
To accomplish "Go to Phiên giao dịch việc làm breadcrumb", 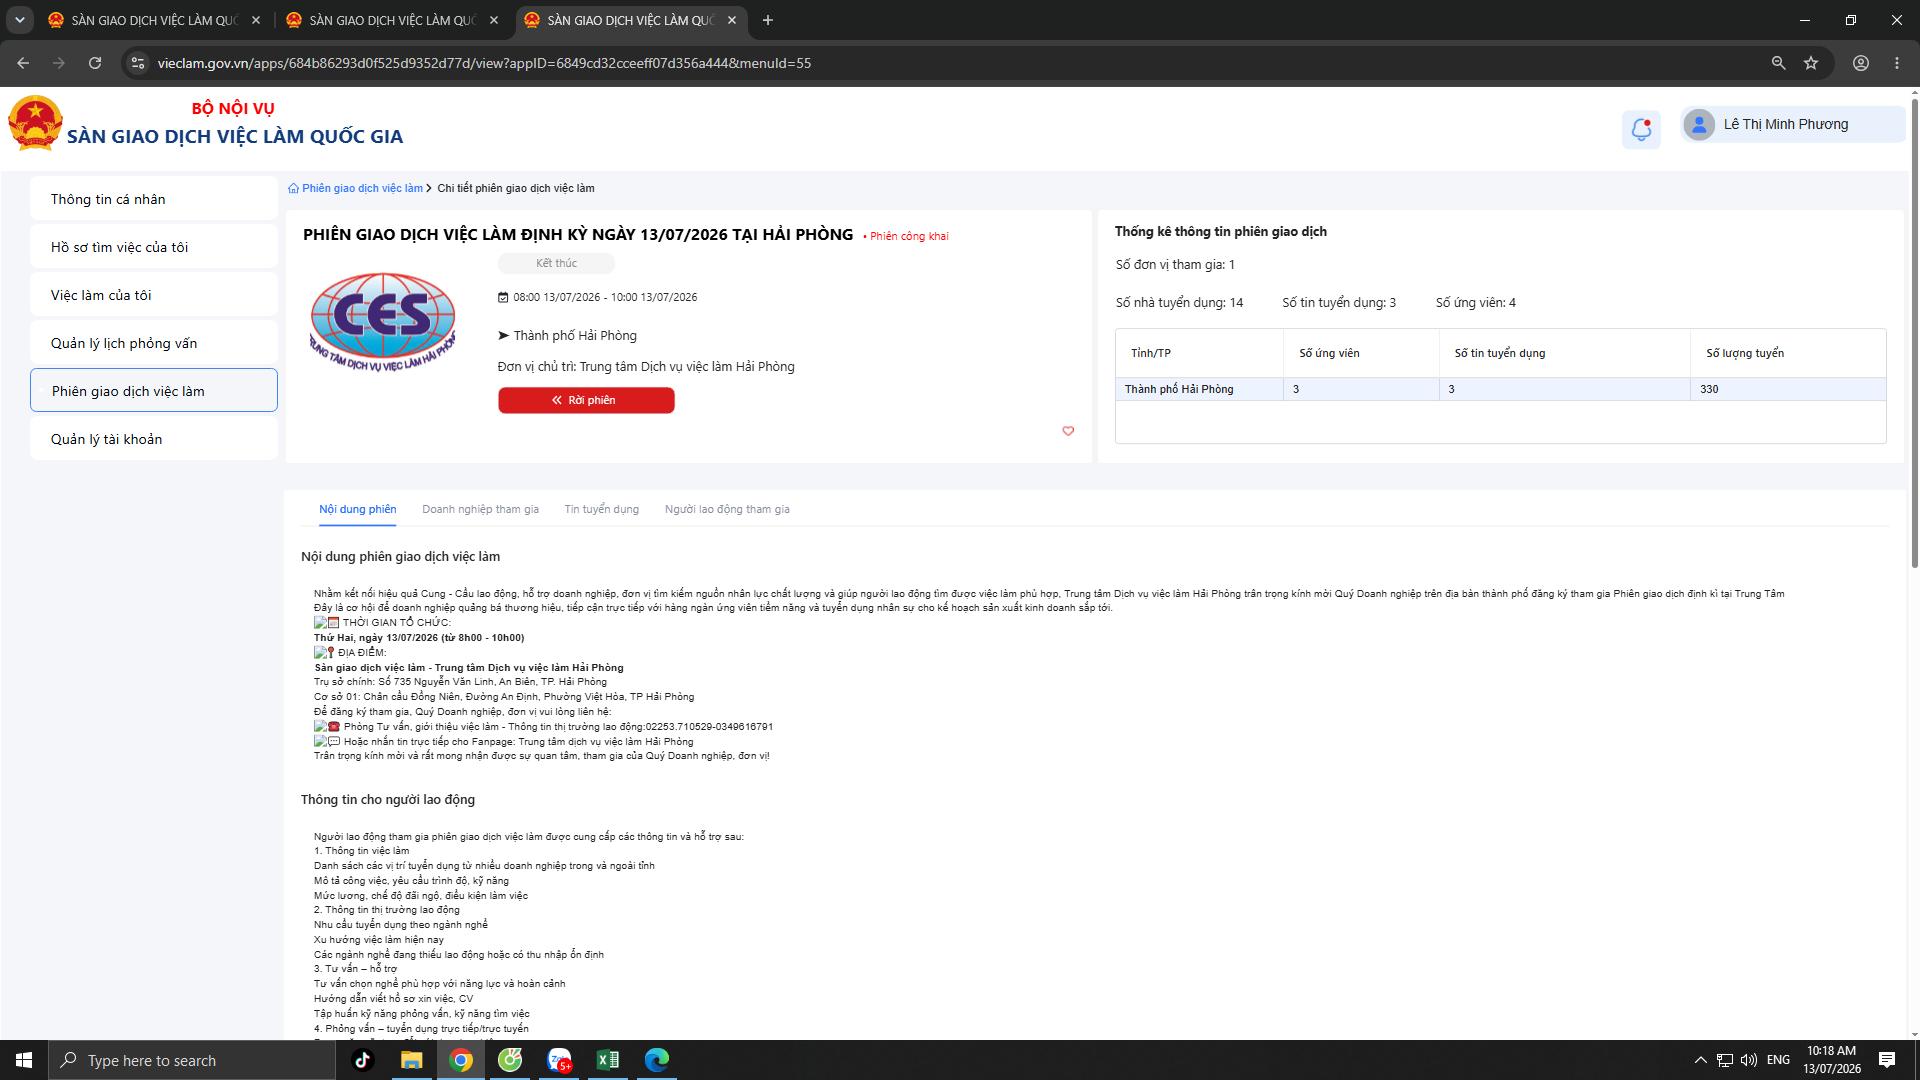I will coord(362,188).
